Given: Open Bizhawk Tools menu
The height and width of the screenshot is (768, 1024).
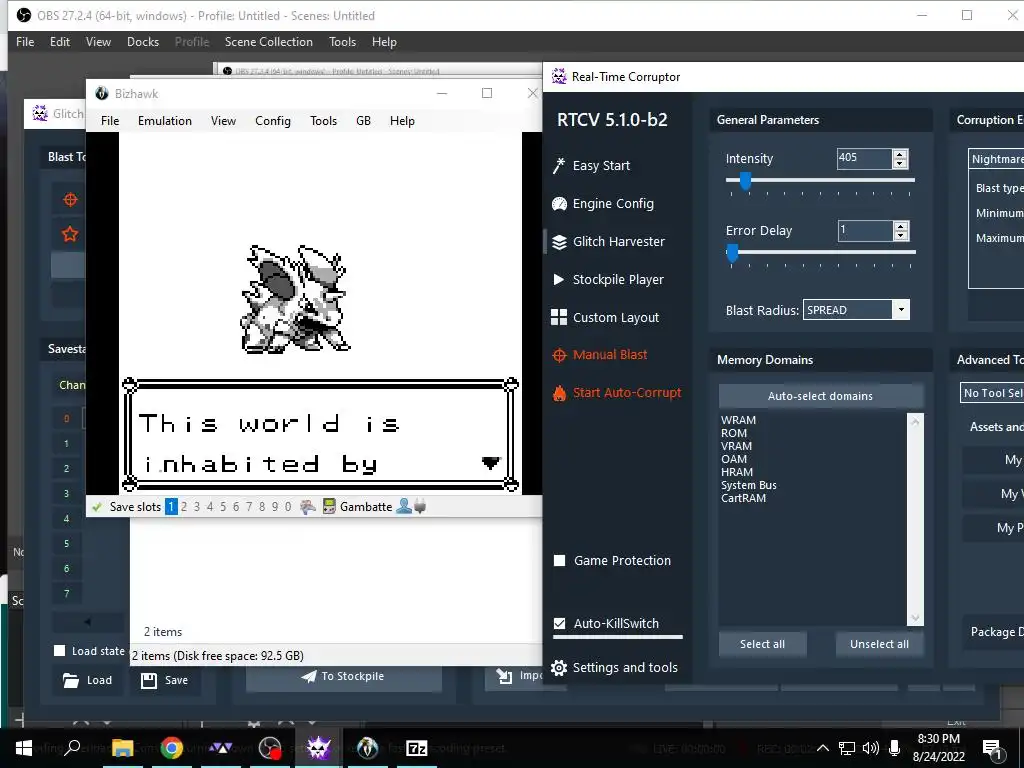Looking at the screenshot, I should 323,121.
